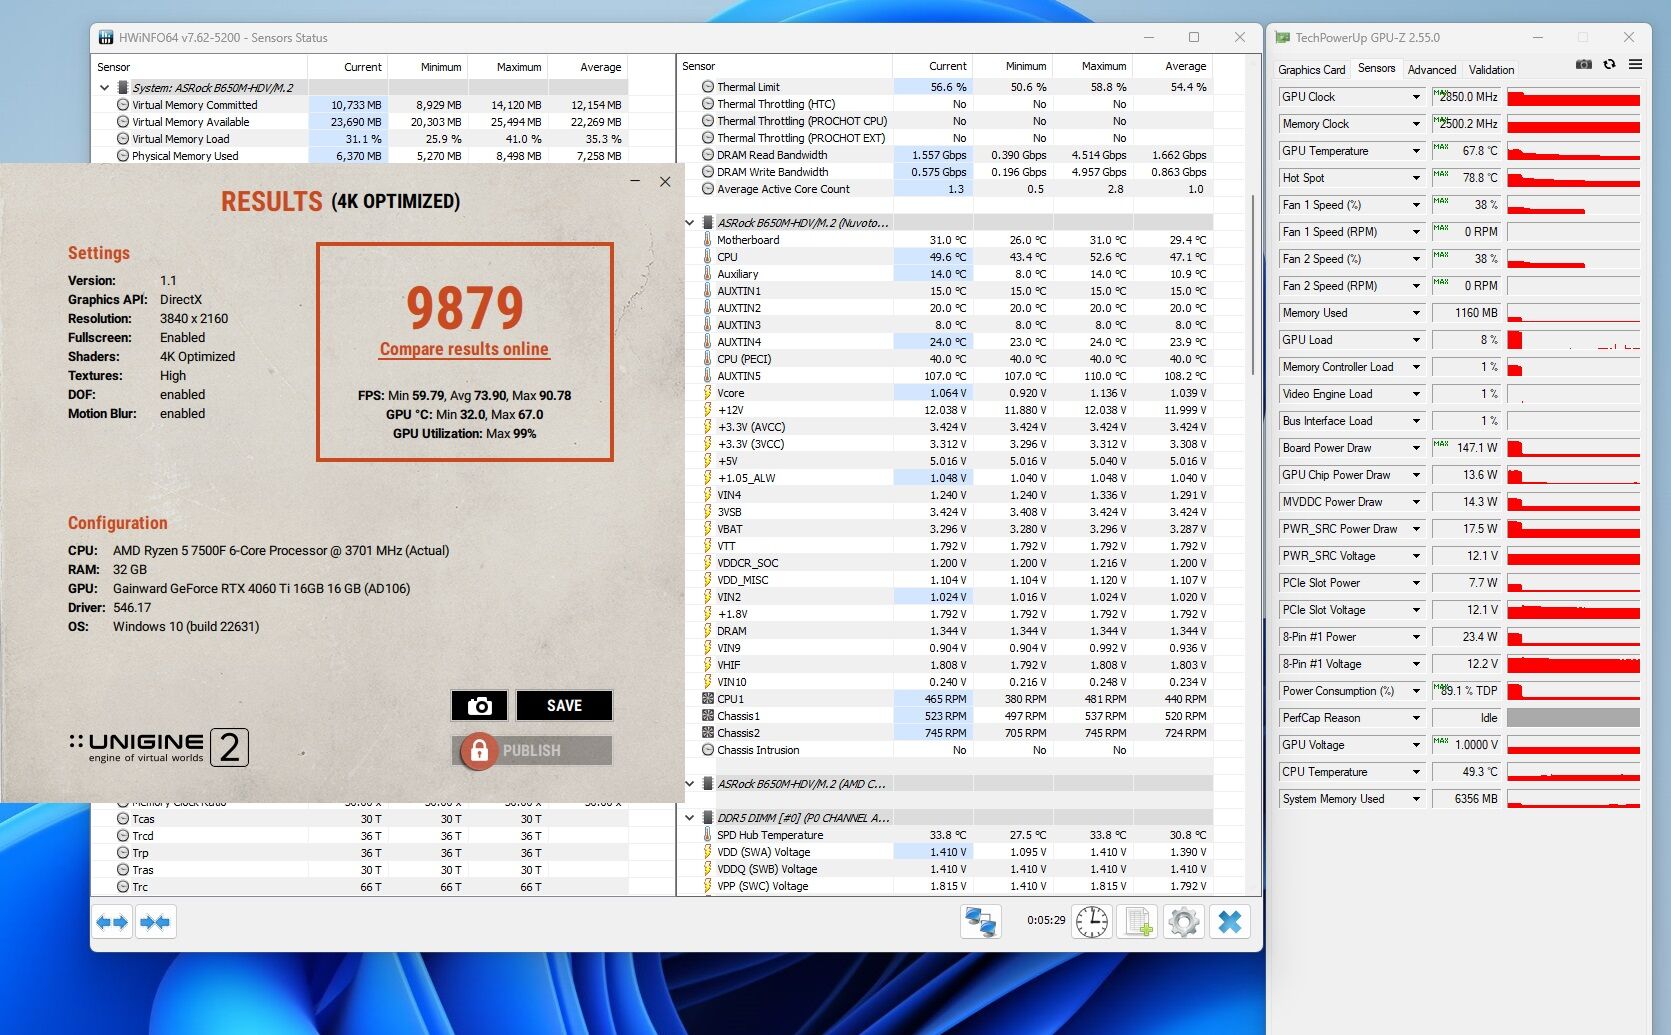This screenshot has height=1035, width=1671.
Task: Click the Maximum column header in the right HWiNFO pane
Action: coord(1092,66)
